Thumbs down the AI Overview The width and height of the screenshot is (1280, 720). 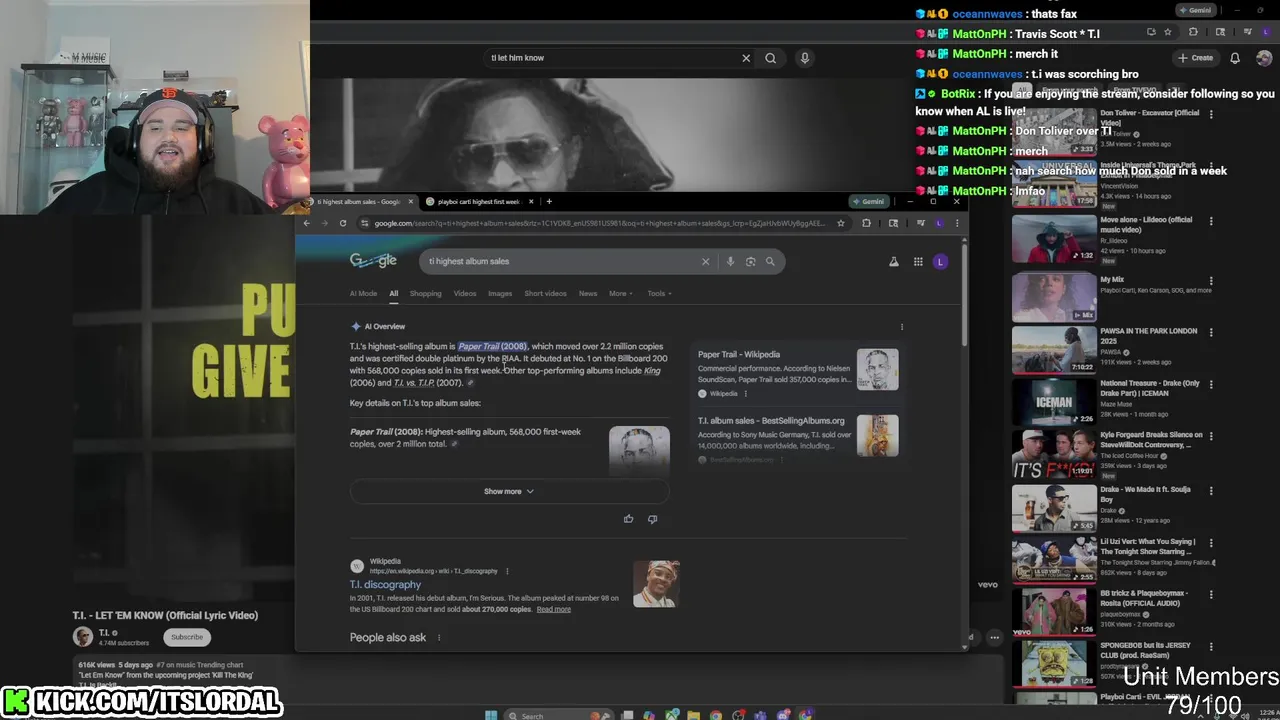point(652,519)
